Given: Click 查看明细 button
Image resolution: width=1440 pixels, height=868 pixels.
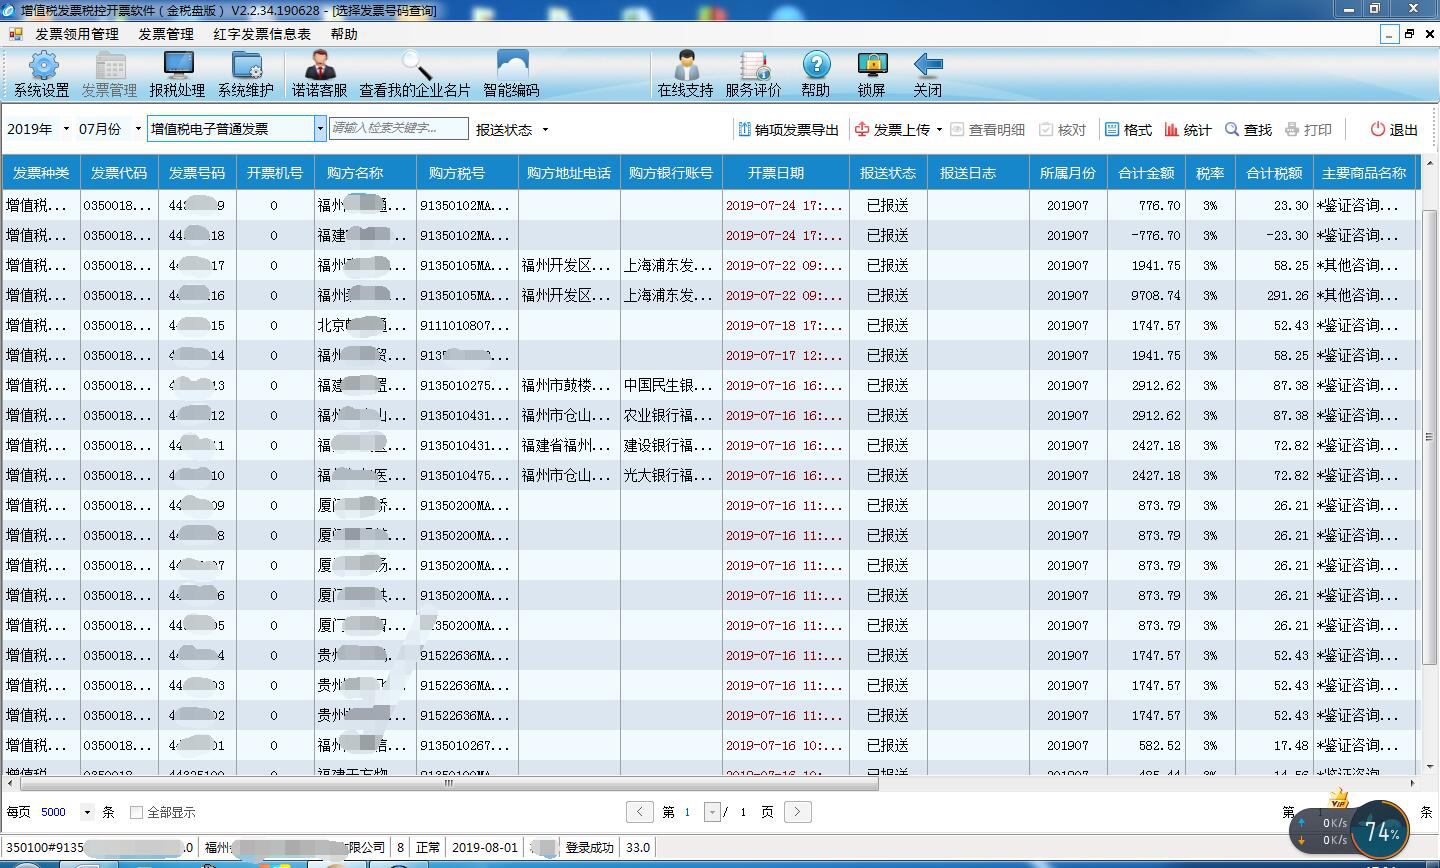Looking at the screenshot, I should pyautogui.click(x=987, y=130).
